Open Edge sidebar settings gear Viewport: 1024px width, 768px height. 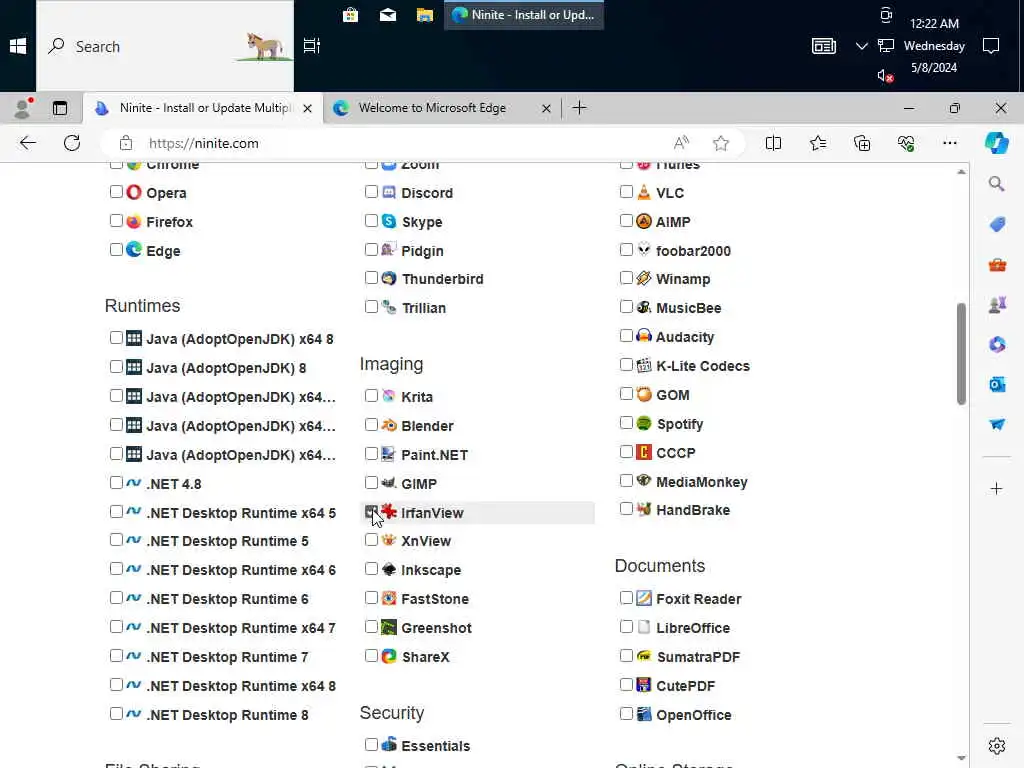[x=997, y=745]
